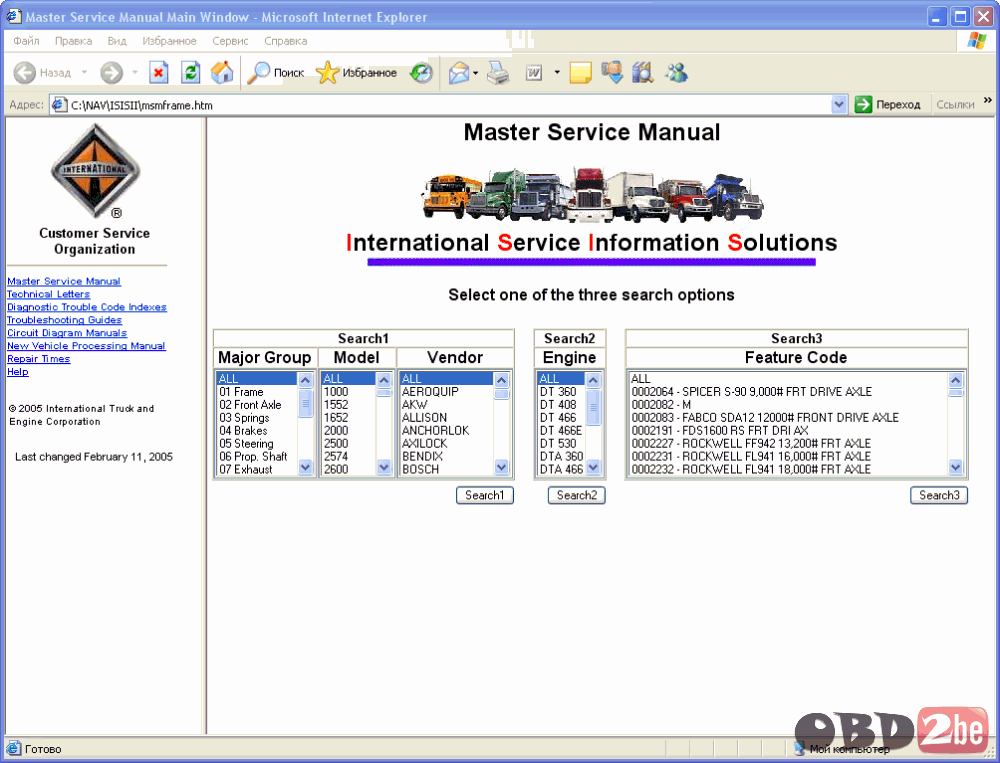
Task: Open the Circuit Diagram Manuals link
Action: pyautogui.click(x=67, y=332)
